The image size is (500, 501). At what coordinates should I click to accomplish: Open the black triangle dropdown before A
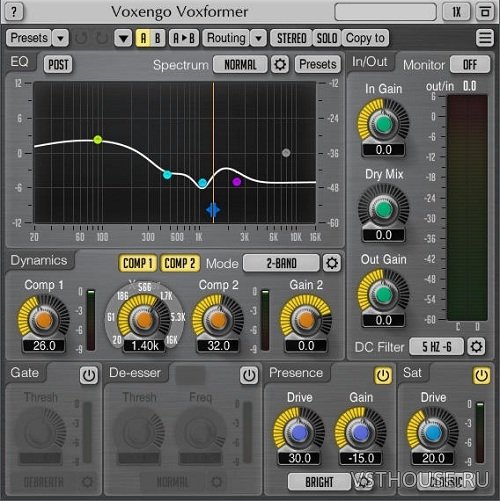coord(123,38)
